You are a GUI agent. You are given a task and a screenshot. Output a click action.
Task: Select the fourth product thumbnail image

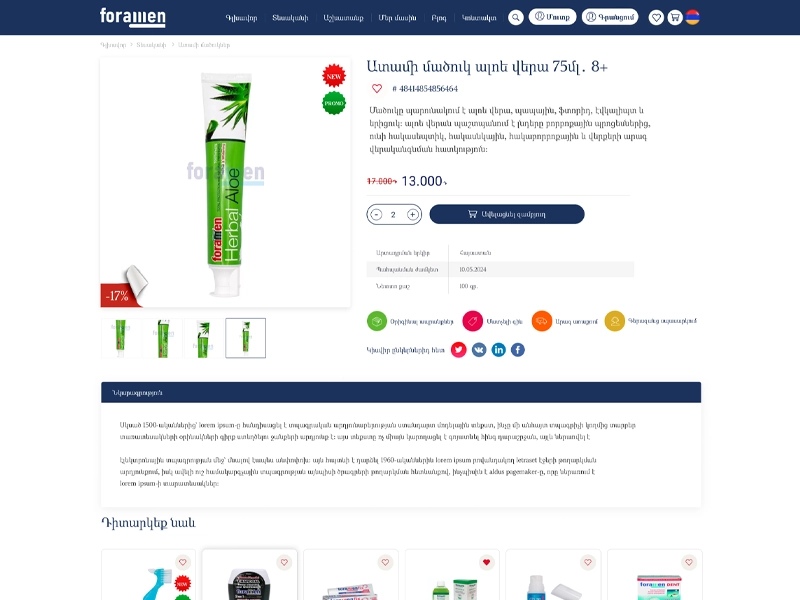point(245,338)
